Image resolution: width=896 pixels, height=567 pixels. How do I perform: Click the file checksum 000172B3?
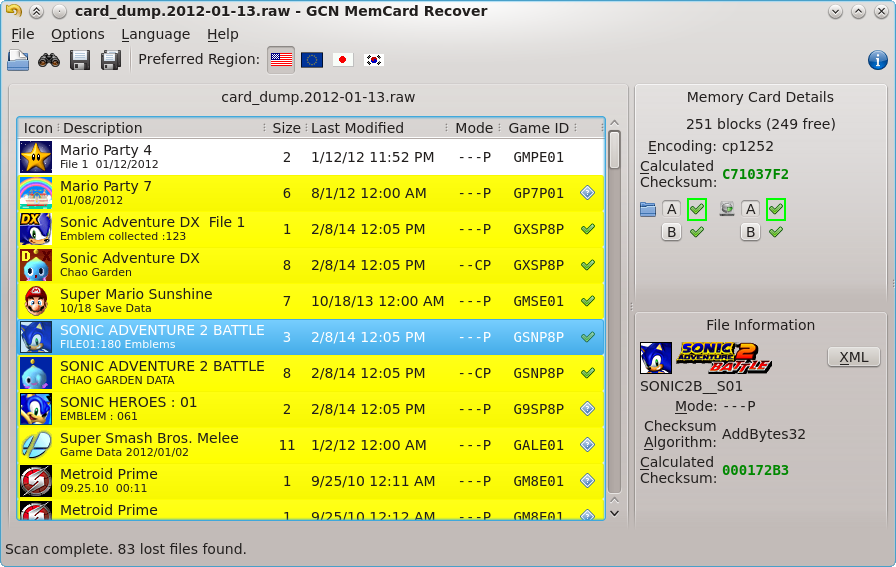click(x=755, y=470)
